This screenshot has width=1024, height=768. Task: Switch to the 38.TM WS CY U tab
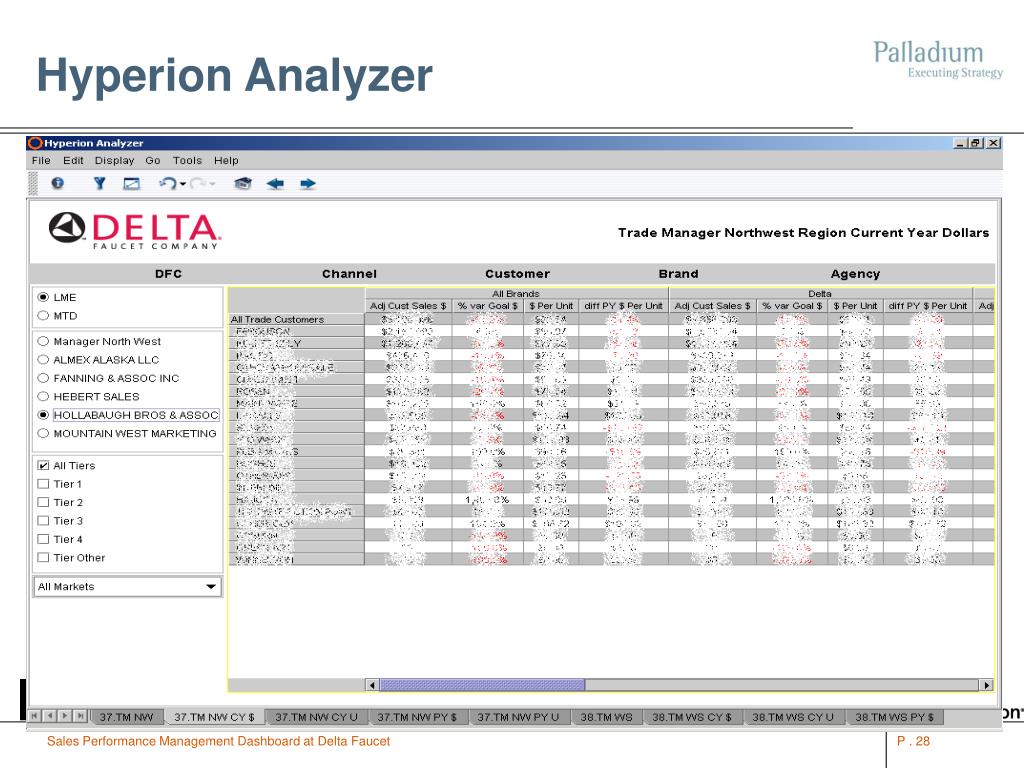tap(793, 717)
